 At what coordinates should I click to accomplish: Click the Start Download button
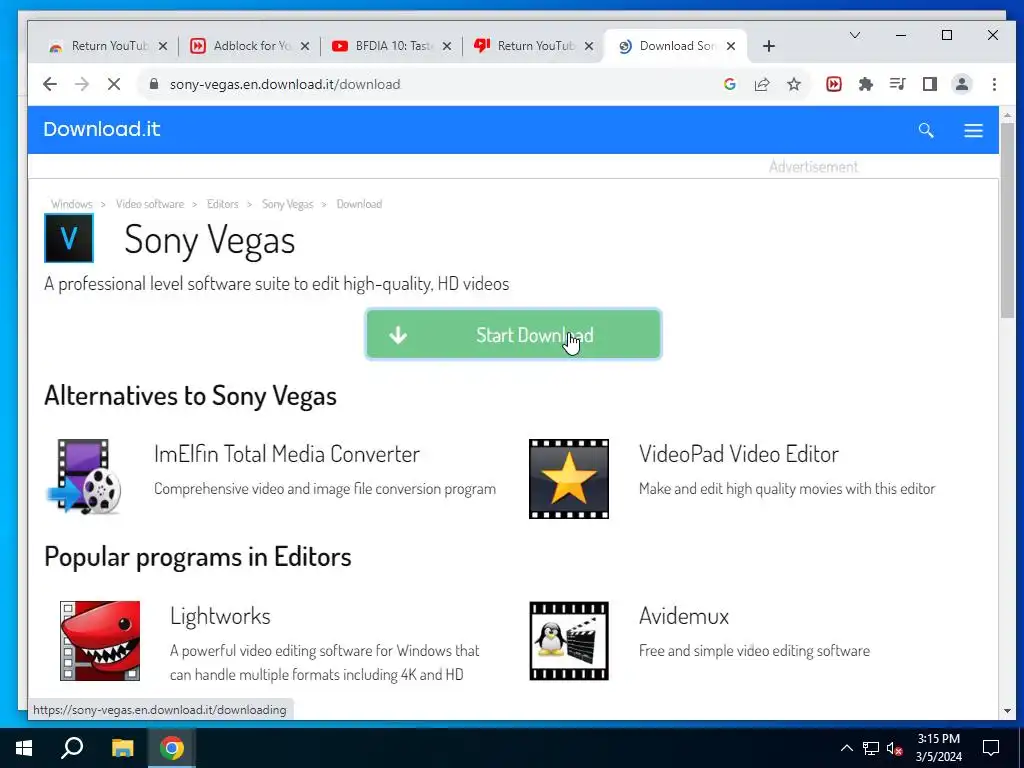513,334
